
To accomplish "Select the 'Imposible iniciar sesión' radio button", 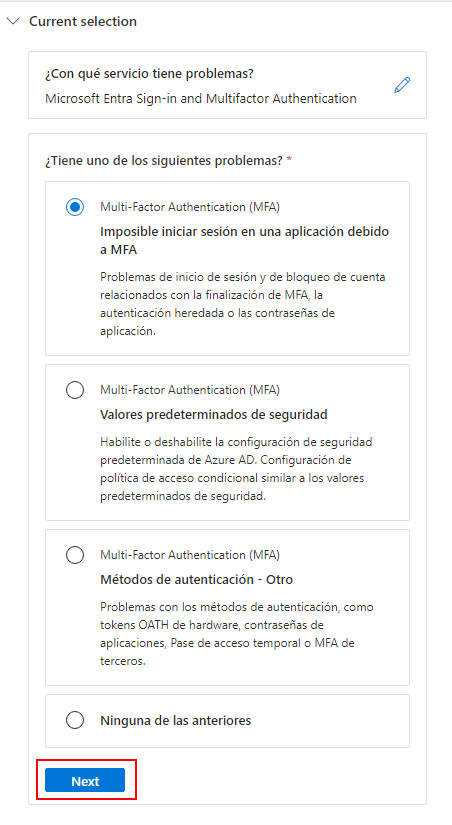I will point(75,207).
